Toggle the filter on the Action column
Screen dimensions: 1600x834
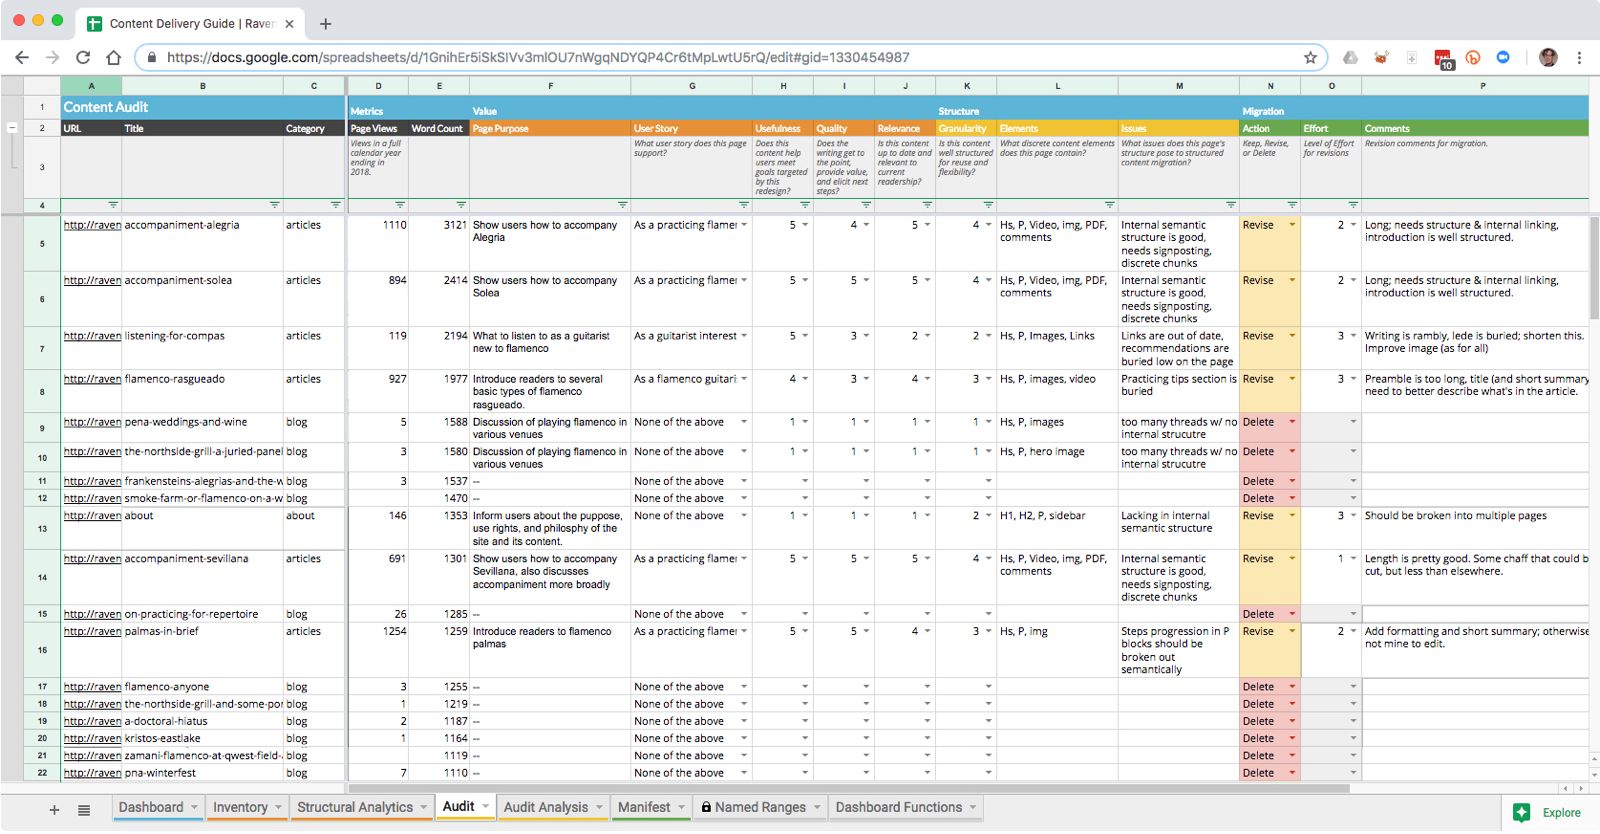point(1291,205)
